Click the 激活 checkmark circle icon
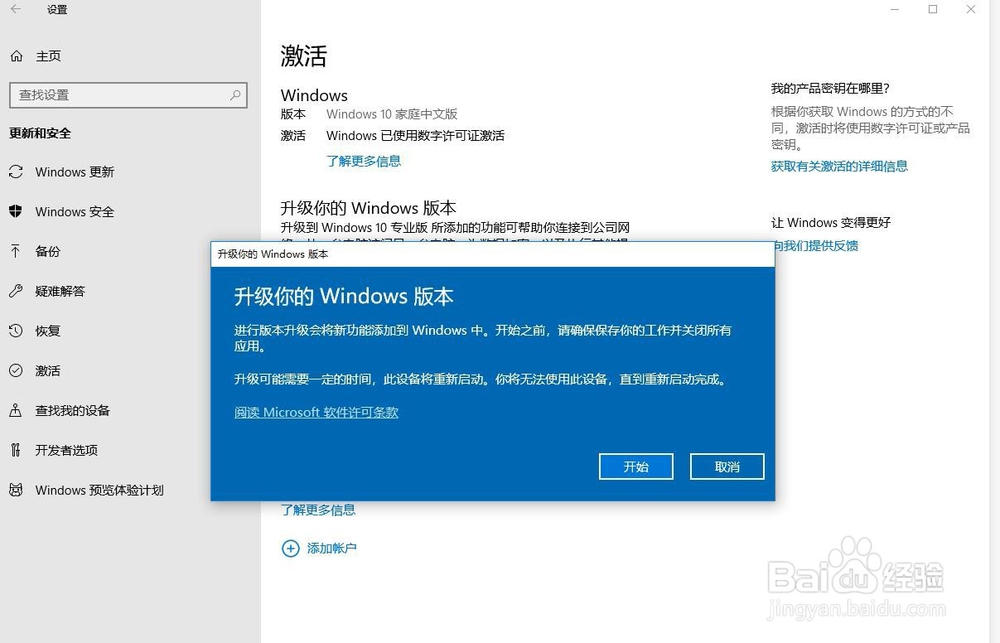Viewport: 1000px width, 643px height. click(x=16, y=371)
